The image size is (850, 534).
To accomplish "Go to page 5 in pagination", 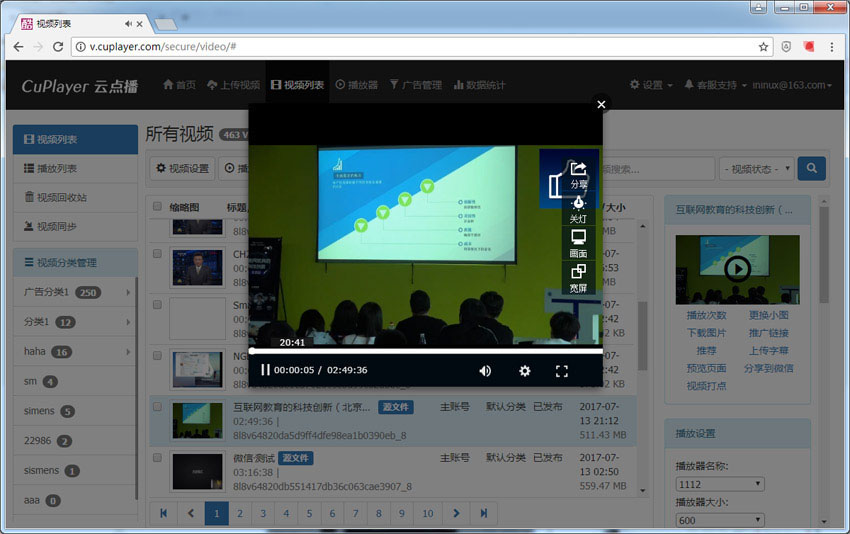I will (309, 513).
